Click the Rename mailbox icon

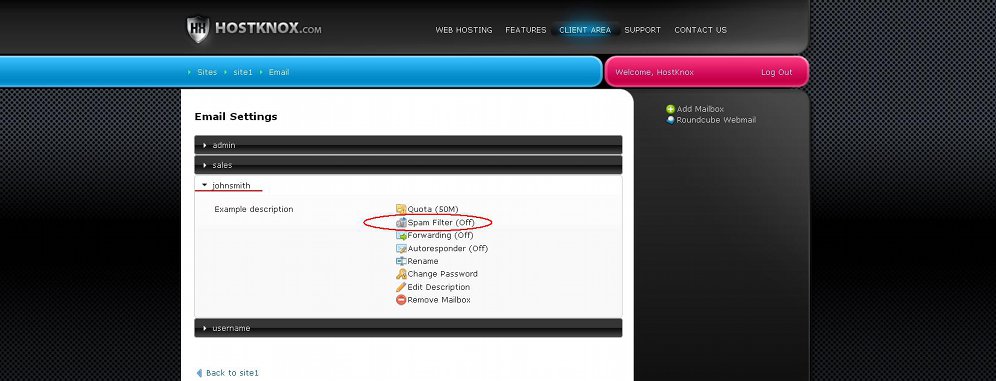point(401,261)
